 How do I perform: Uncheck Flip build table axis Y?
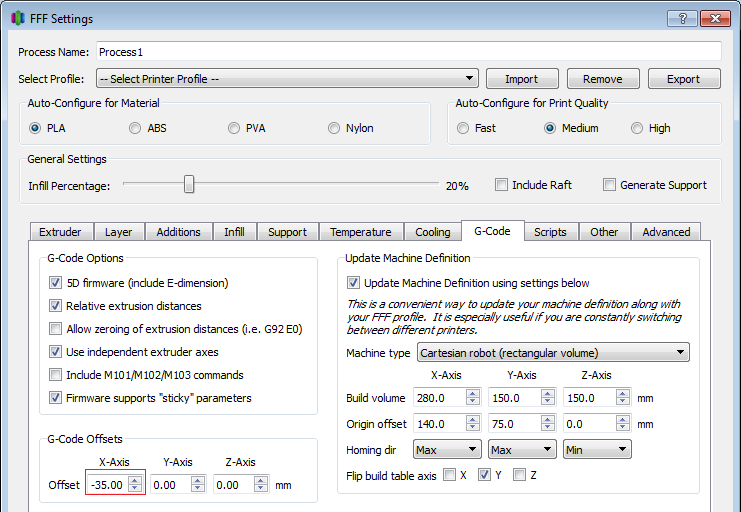(x=484, y=475)
